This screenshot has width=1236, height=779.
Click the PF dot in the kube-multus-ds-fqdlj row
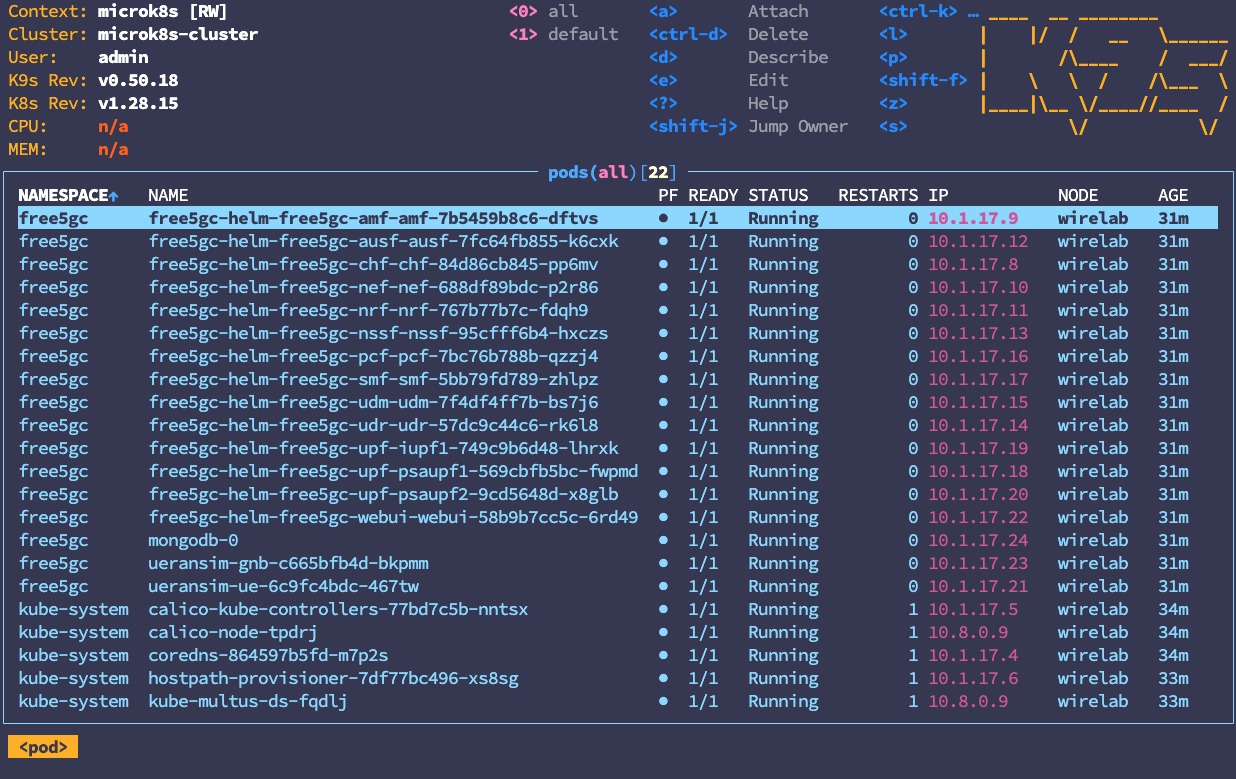(663, 701)
